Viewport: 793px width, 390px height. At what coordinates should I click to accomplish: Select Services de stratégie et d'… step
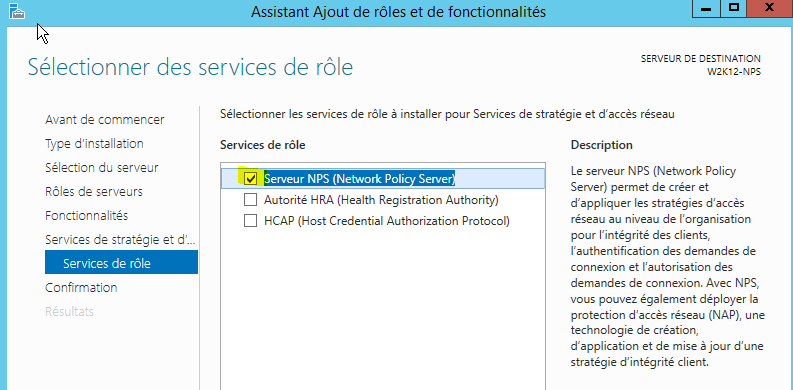pos(120,239)
